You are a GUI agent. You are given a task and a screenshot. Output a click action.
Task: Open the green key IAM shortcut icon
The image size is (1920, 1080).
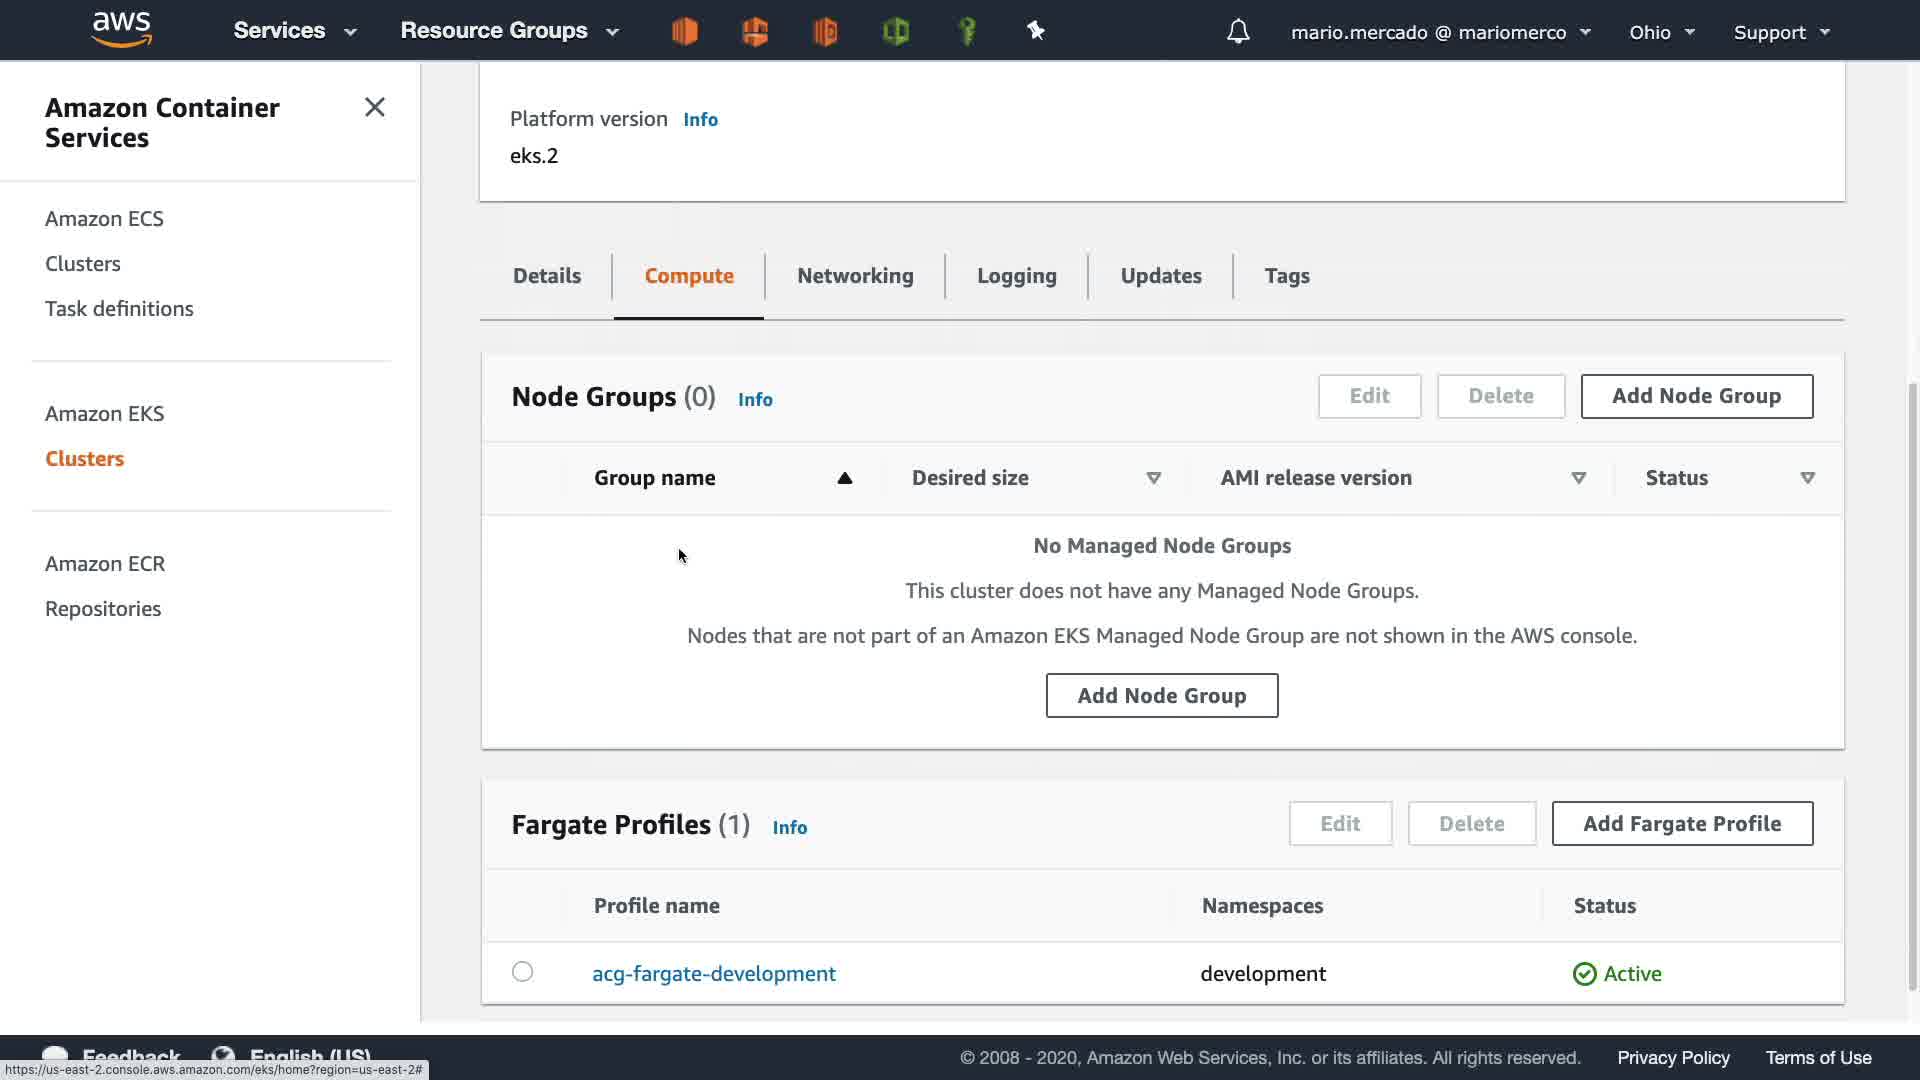click(x=967, y=32)
